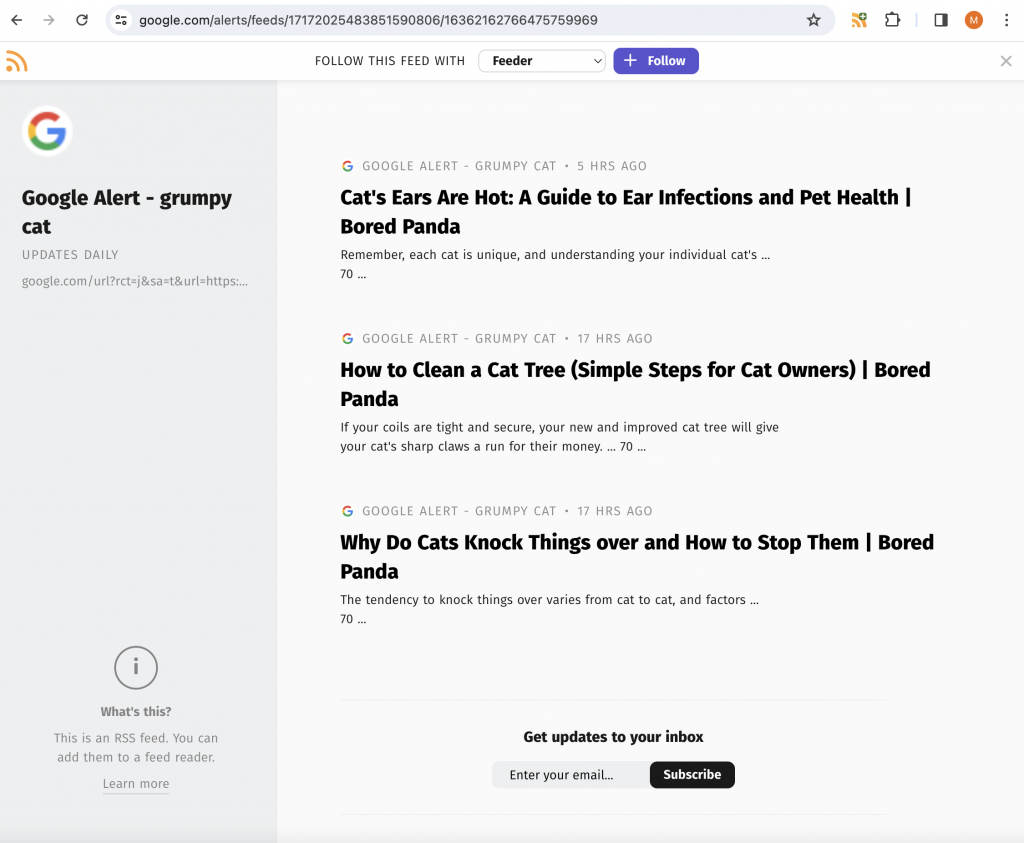Toggle the browser side panel icon
The height and width of the screenshot is (843, 1024).
tap(940, 20)
